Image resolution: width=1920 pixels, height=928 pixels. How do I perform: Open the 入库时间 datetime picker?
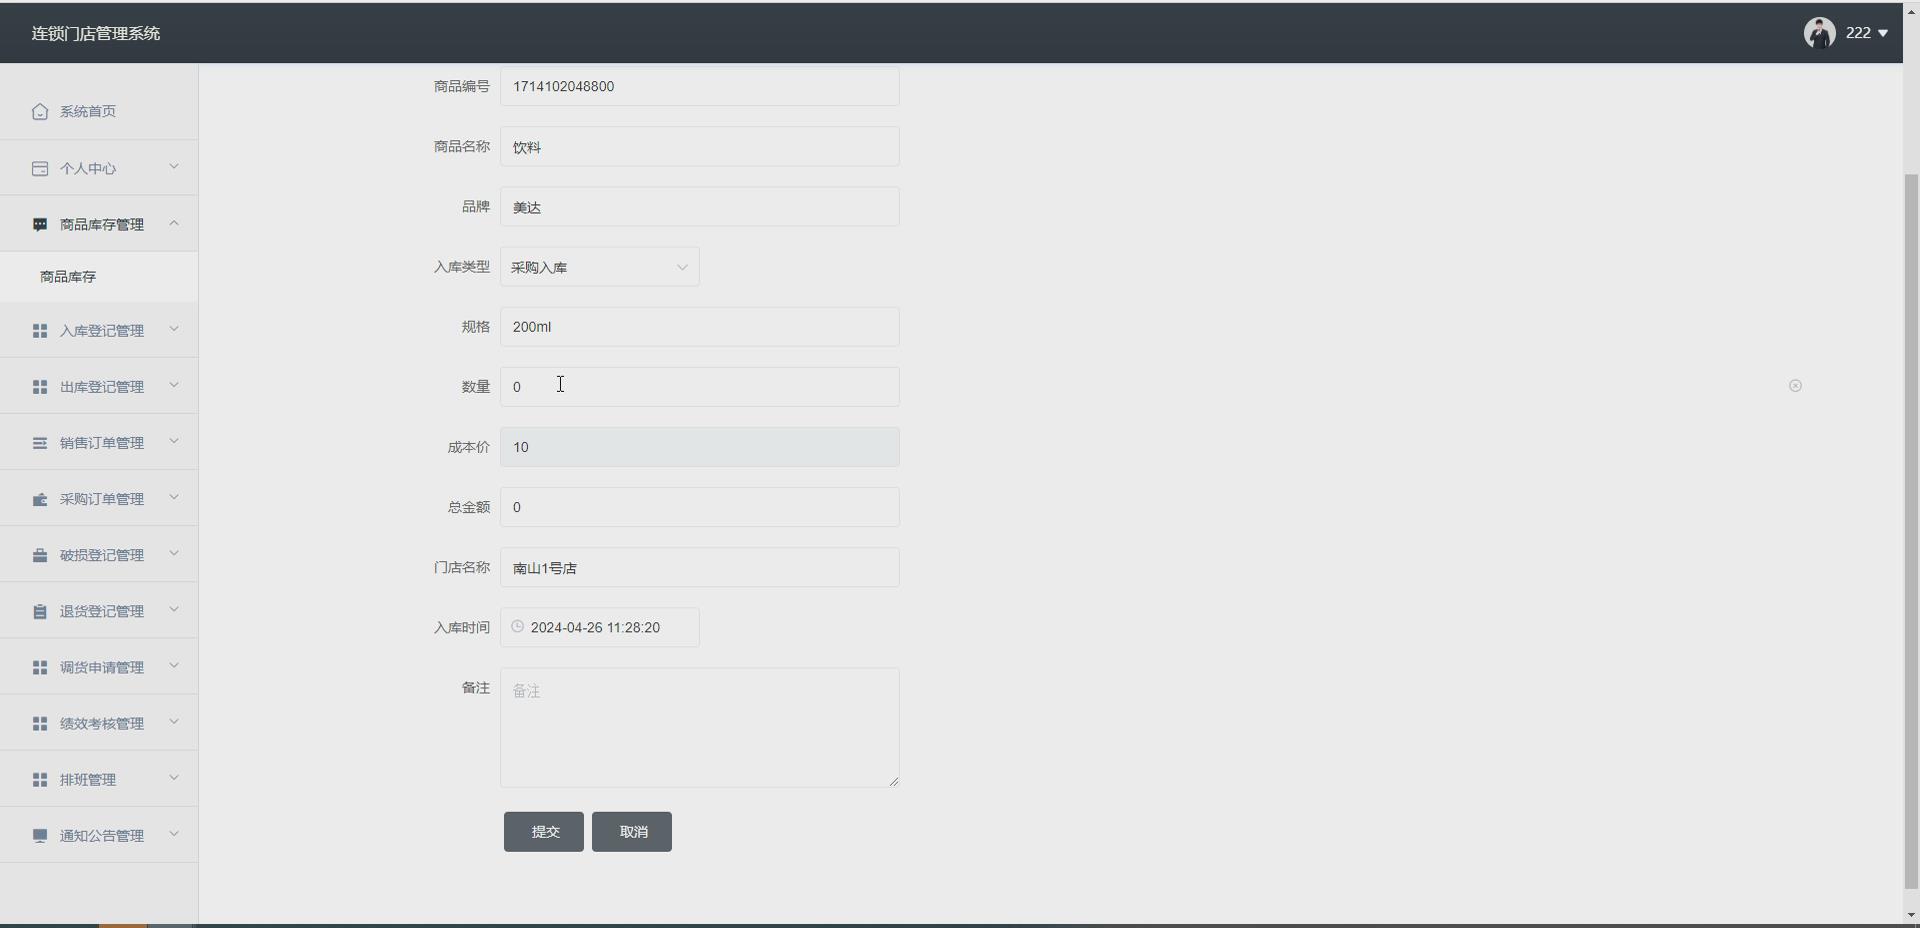click(600, 627)
